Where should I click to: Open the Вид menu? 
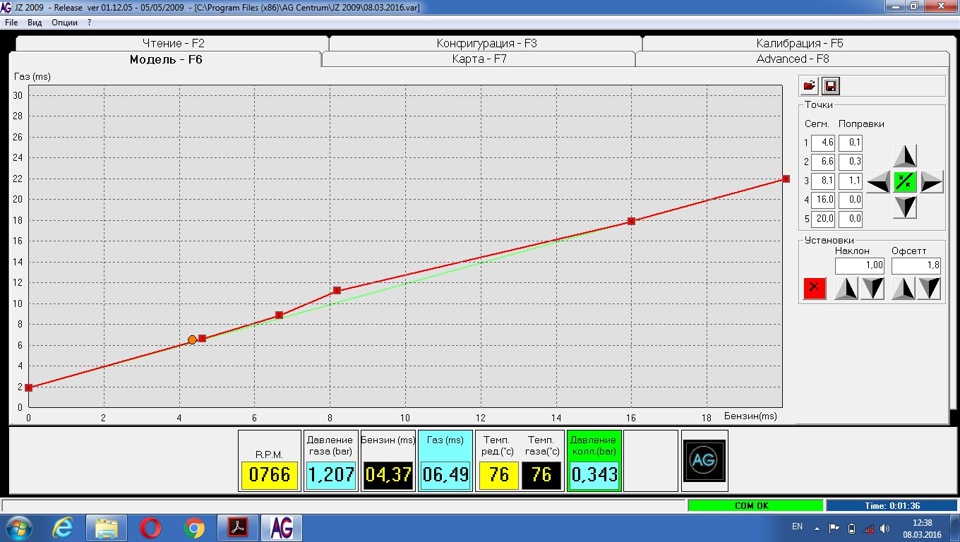[34, 22]
